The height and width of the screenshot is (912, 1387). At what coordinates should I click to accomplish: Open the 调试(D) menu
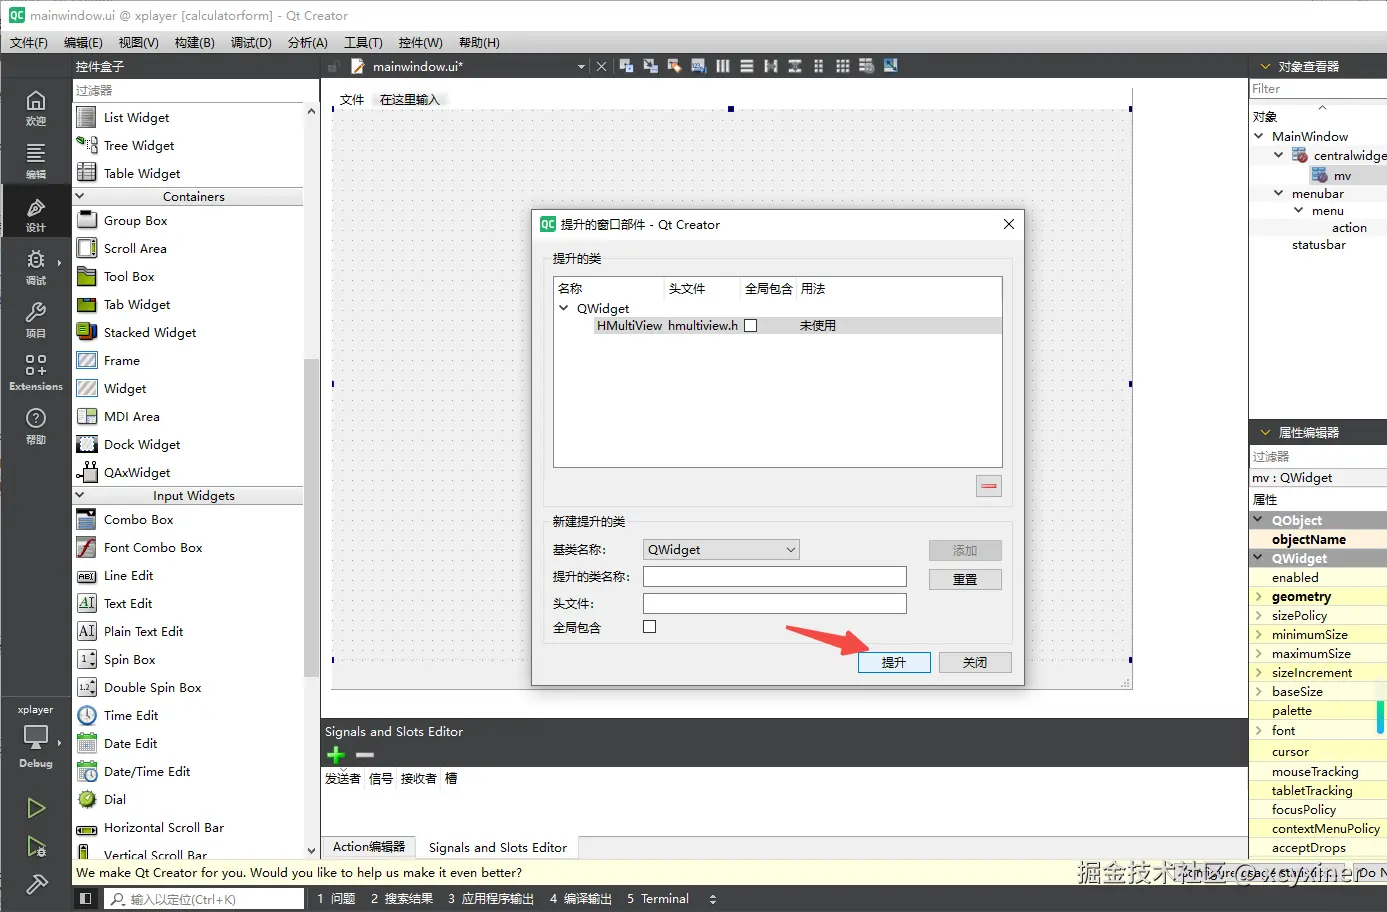pos(251,43)
